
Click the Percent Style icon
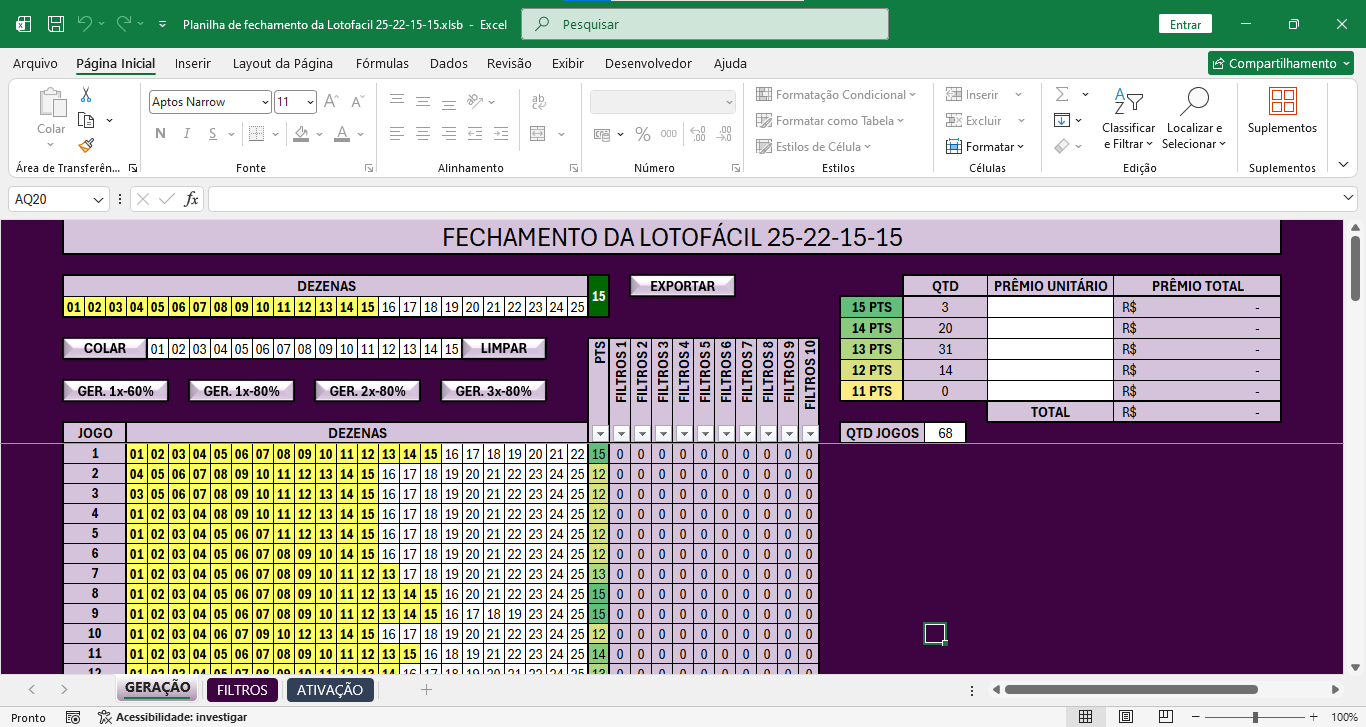coord(643,134)
